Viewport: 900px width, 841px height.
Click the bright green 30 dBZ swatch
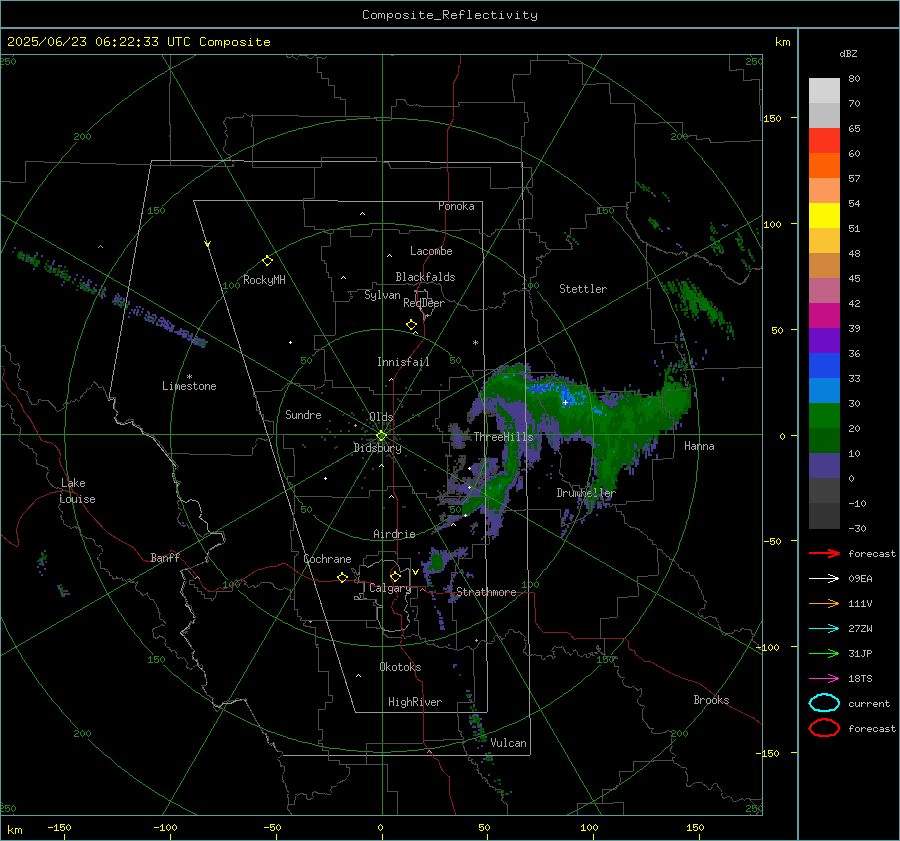tap(824, 415)
